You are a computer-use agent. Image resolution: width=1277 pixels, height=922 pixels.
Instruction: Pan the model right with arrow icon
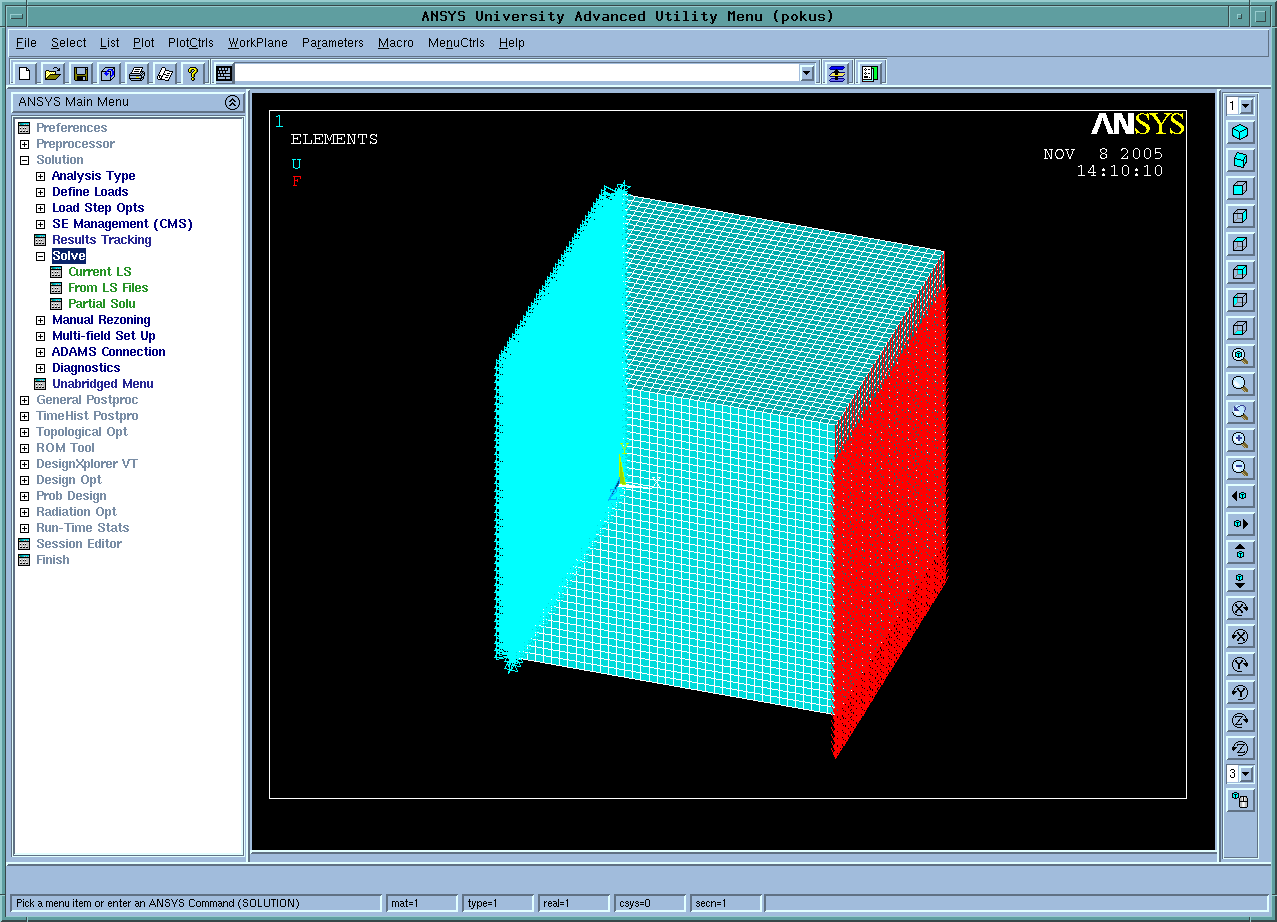click(x=1240, y=524)
